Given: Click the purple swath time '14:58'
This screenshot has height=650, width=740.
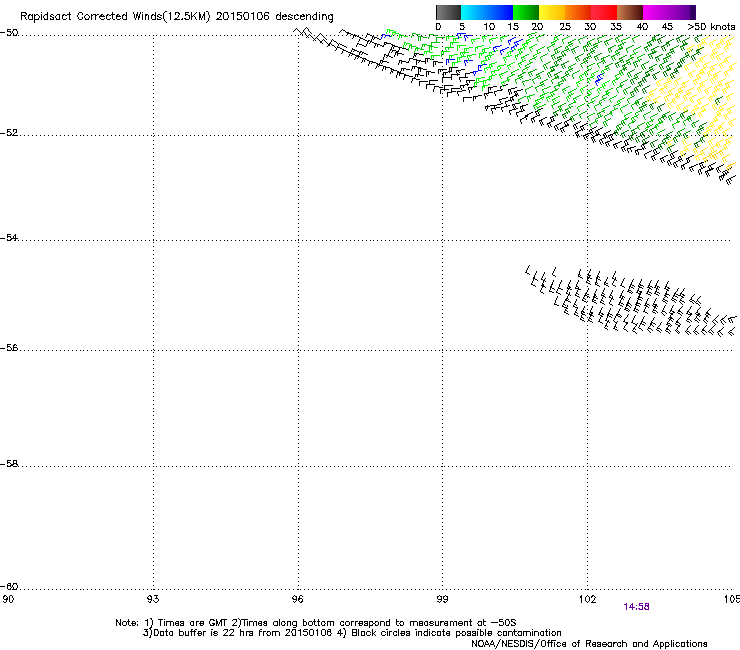Looking at the screenshot, I should pos(636,607).
